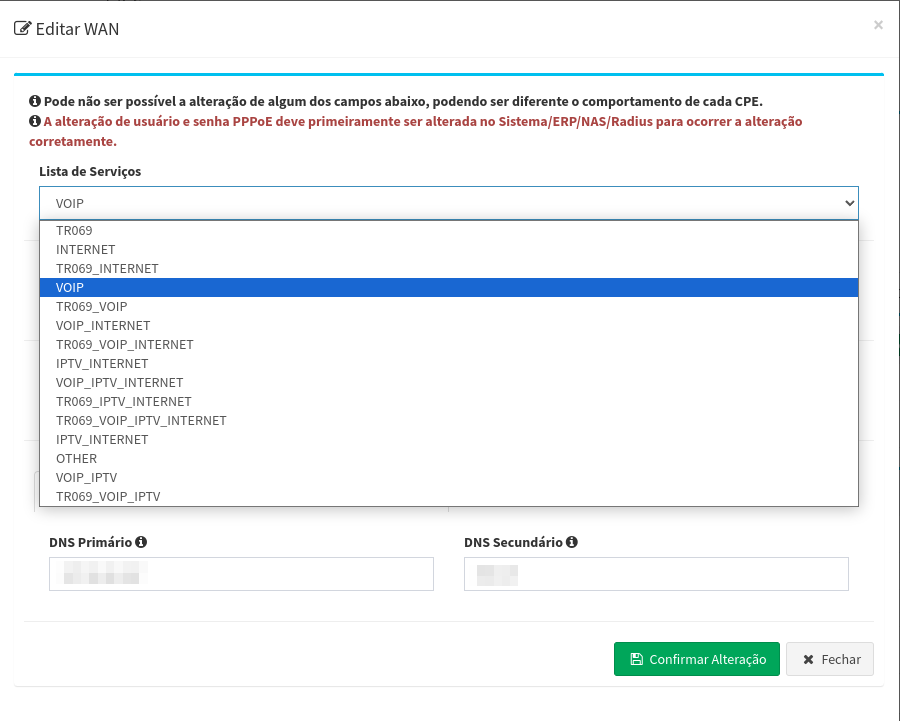Pick the TR069_INTERNET service option
The image size is (900, 721).
pyautogui.click(x=107, y=268)
